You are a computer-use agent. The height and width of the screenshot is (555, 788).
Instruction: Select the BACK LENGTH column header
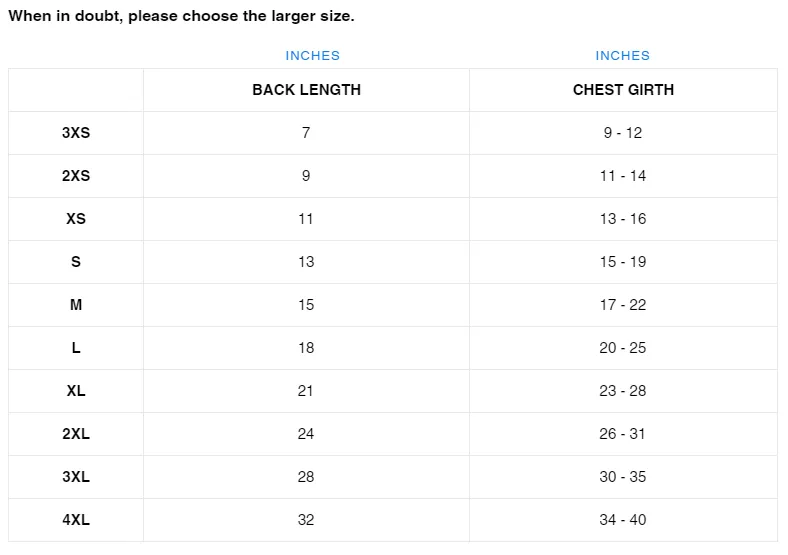(307, 90)
